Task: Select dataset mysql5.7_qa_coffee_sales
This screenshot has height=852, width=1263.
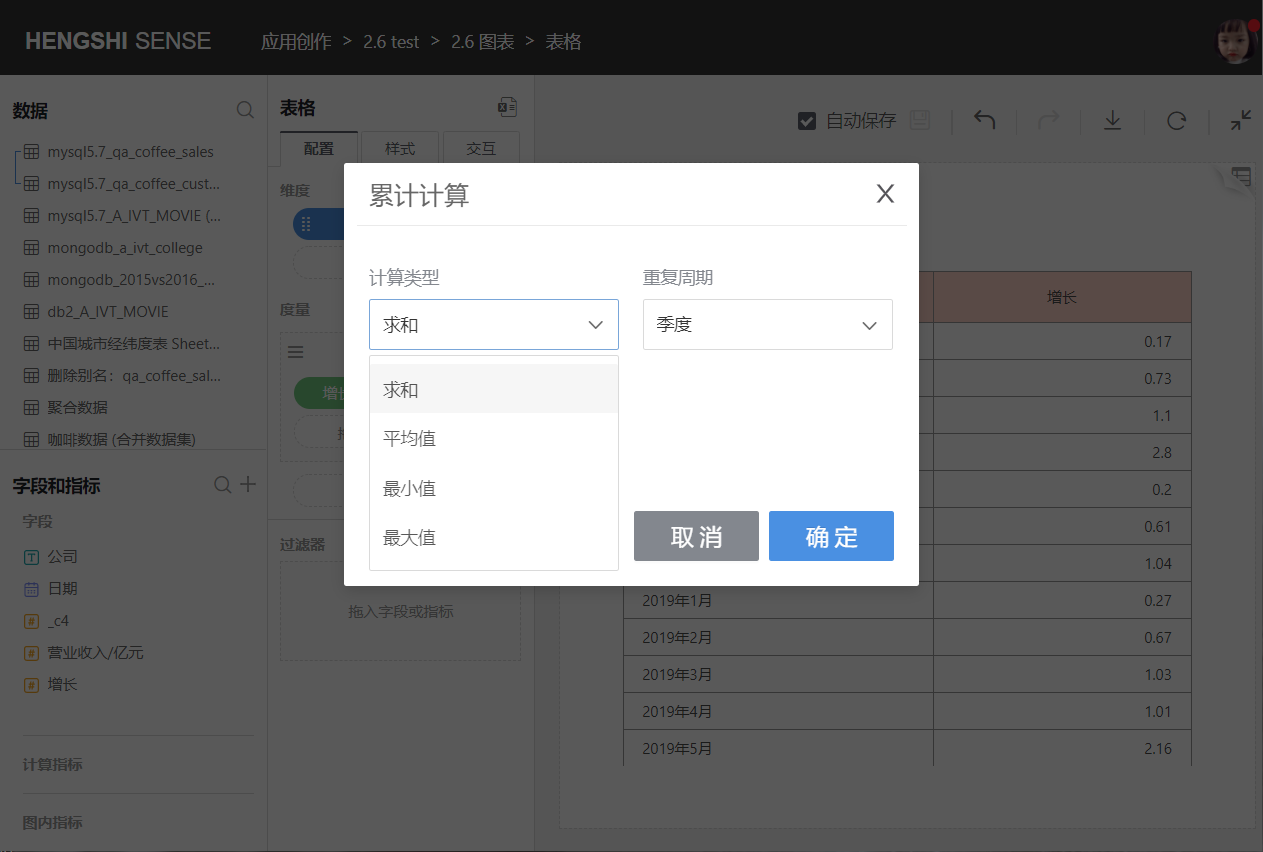Action: (131, 152)
